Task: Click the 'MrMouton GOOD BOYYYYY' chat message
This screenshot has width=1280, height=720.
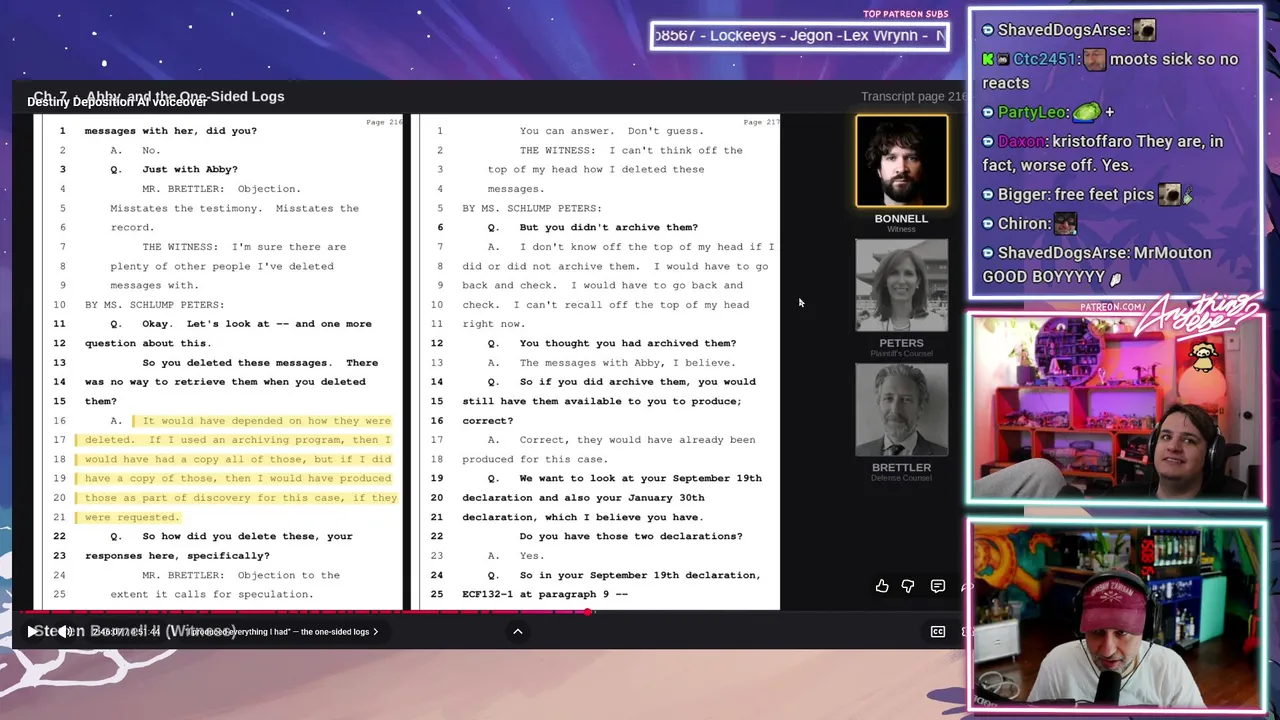Action: (x=1096, y=265)
